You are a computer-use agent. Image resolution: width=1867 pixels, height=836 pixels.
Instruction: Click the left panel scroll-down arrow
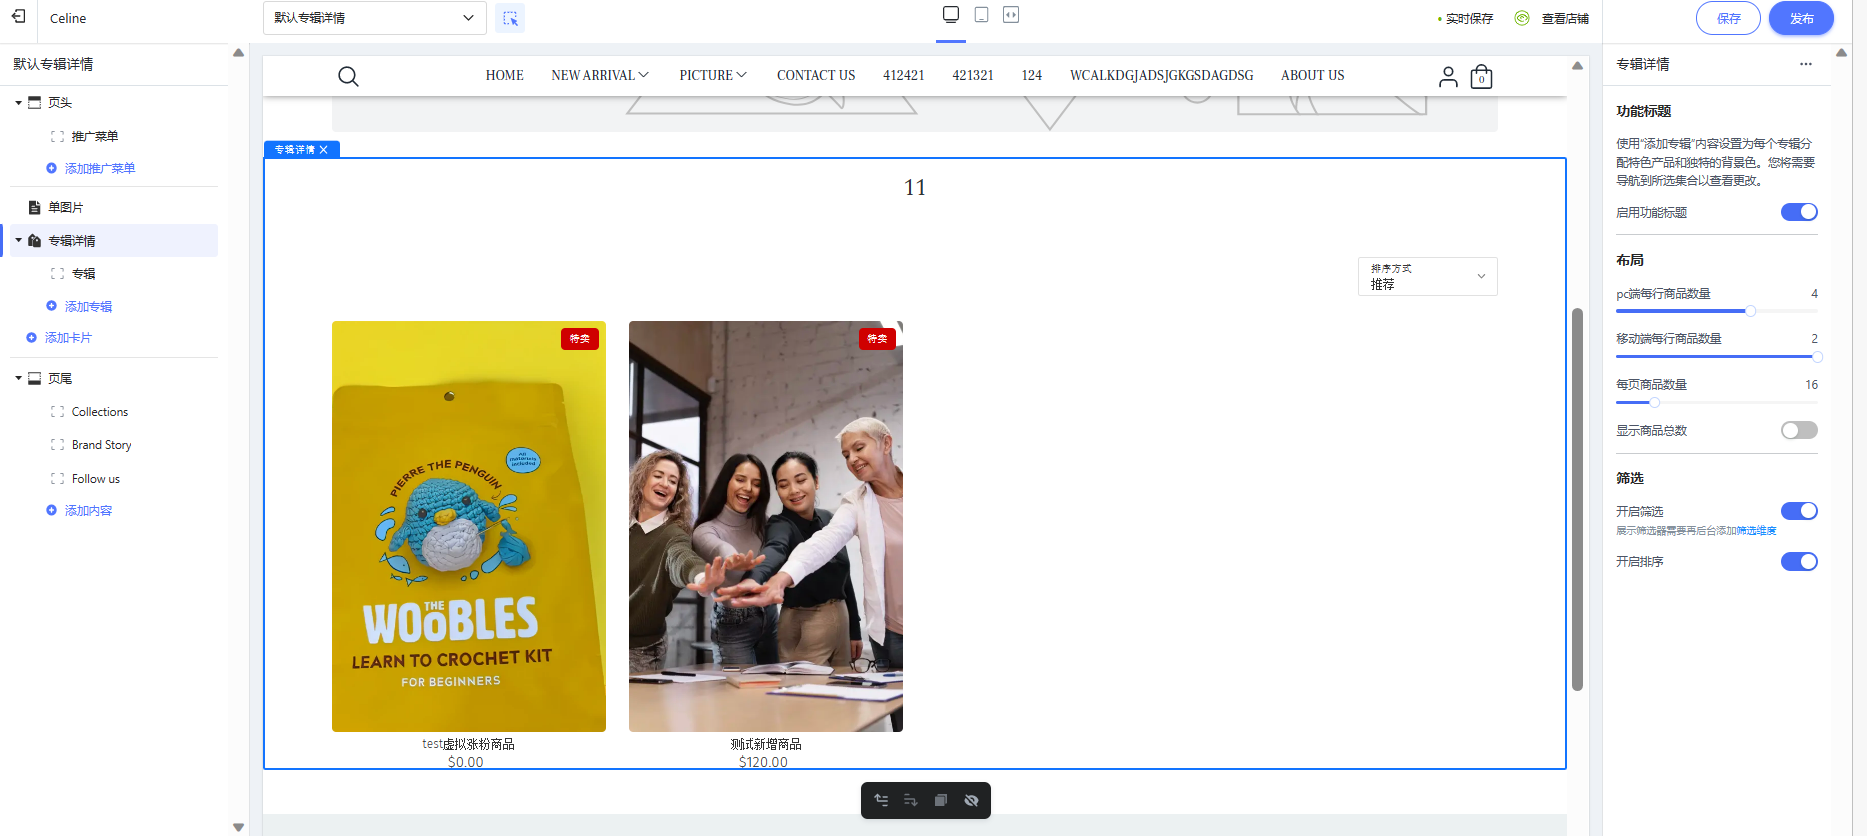(238, 827)
